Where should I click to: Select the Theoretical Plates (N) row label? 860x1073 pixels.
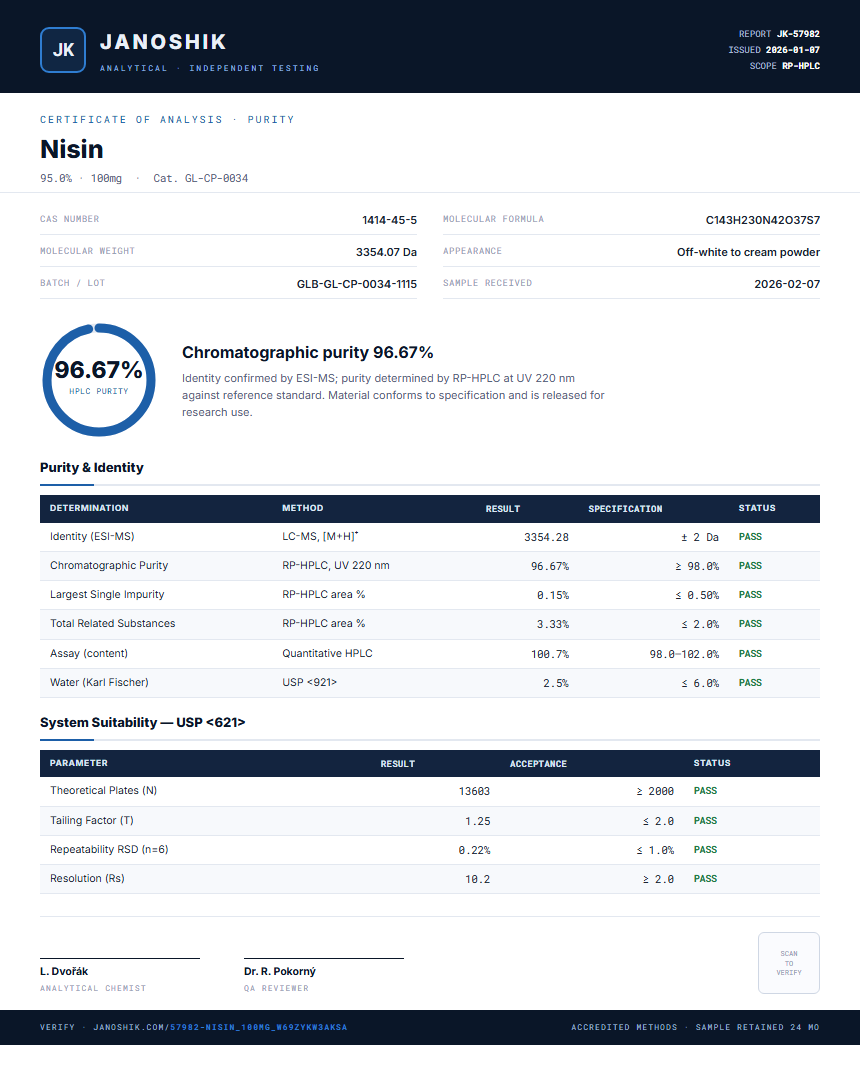pos(103,790)
